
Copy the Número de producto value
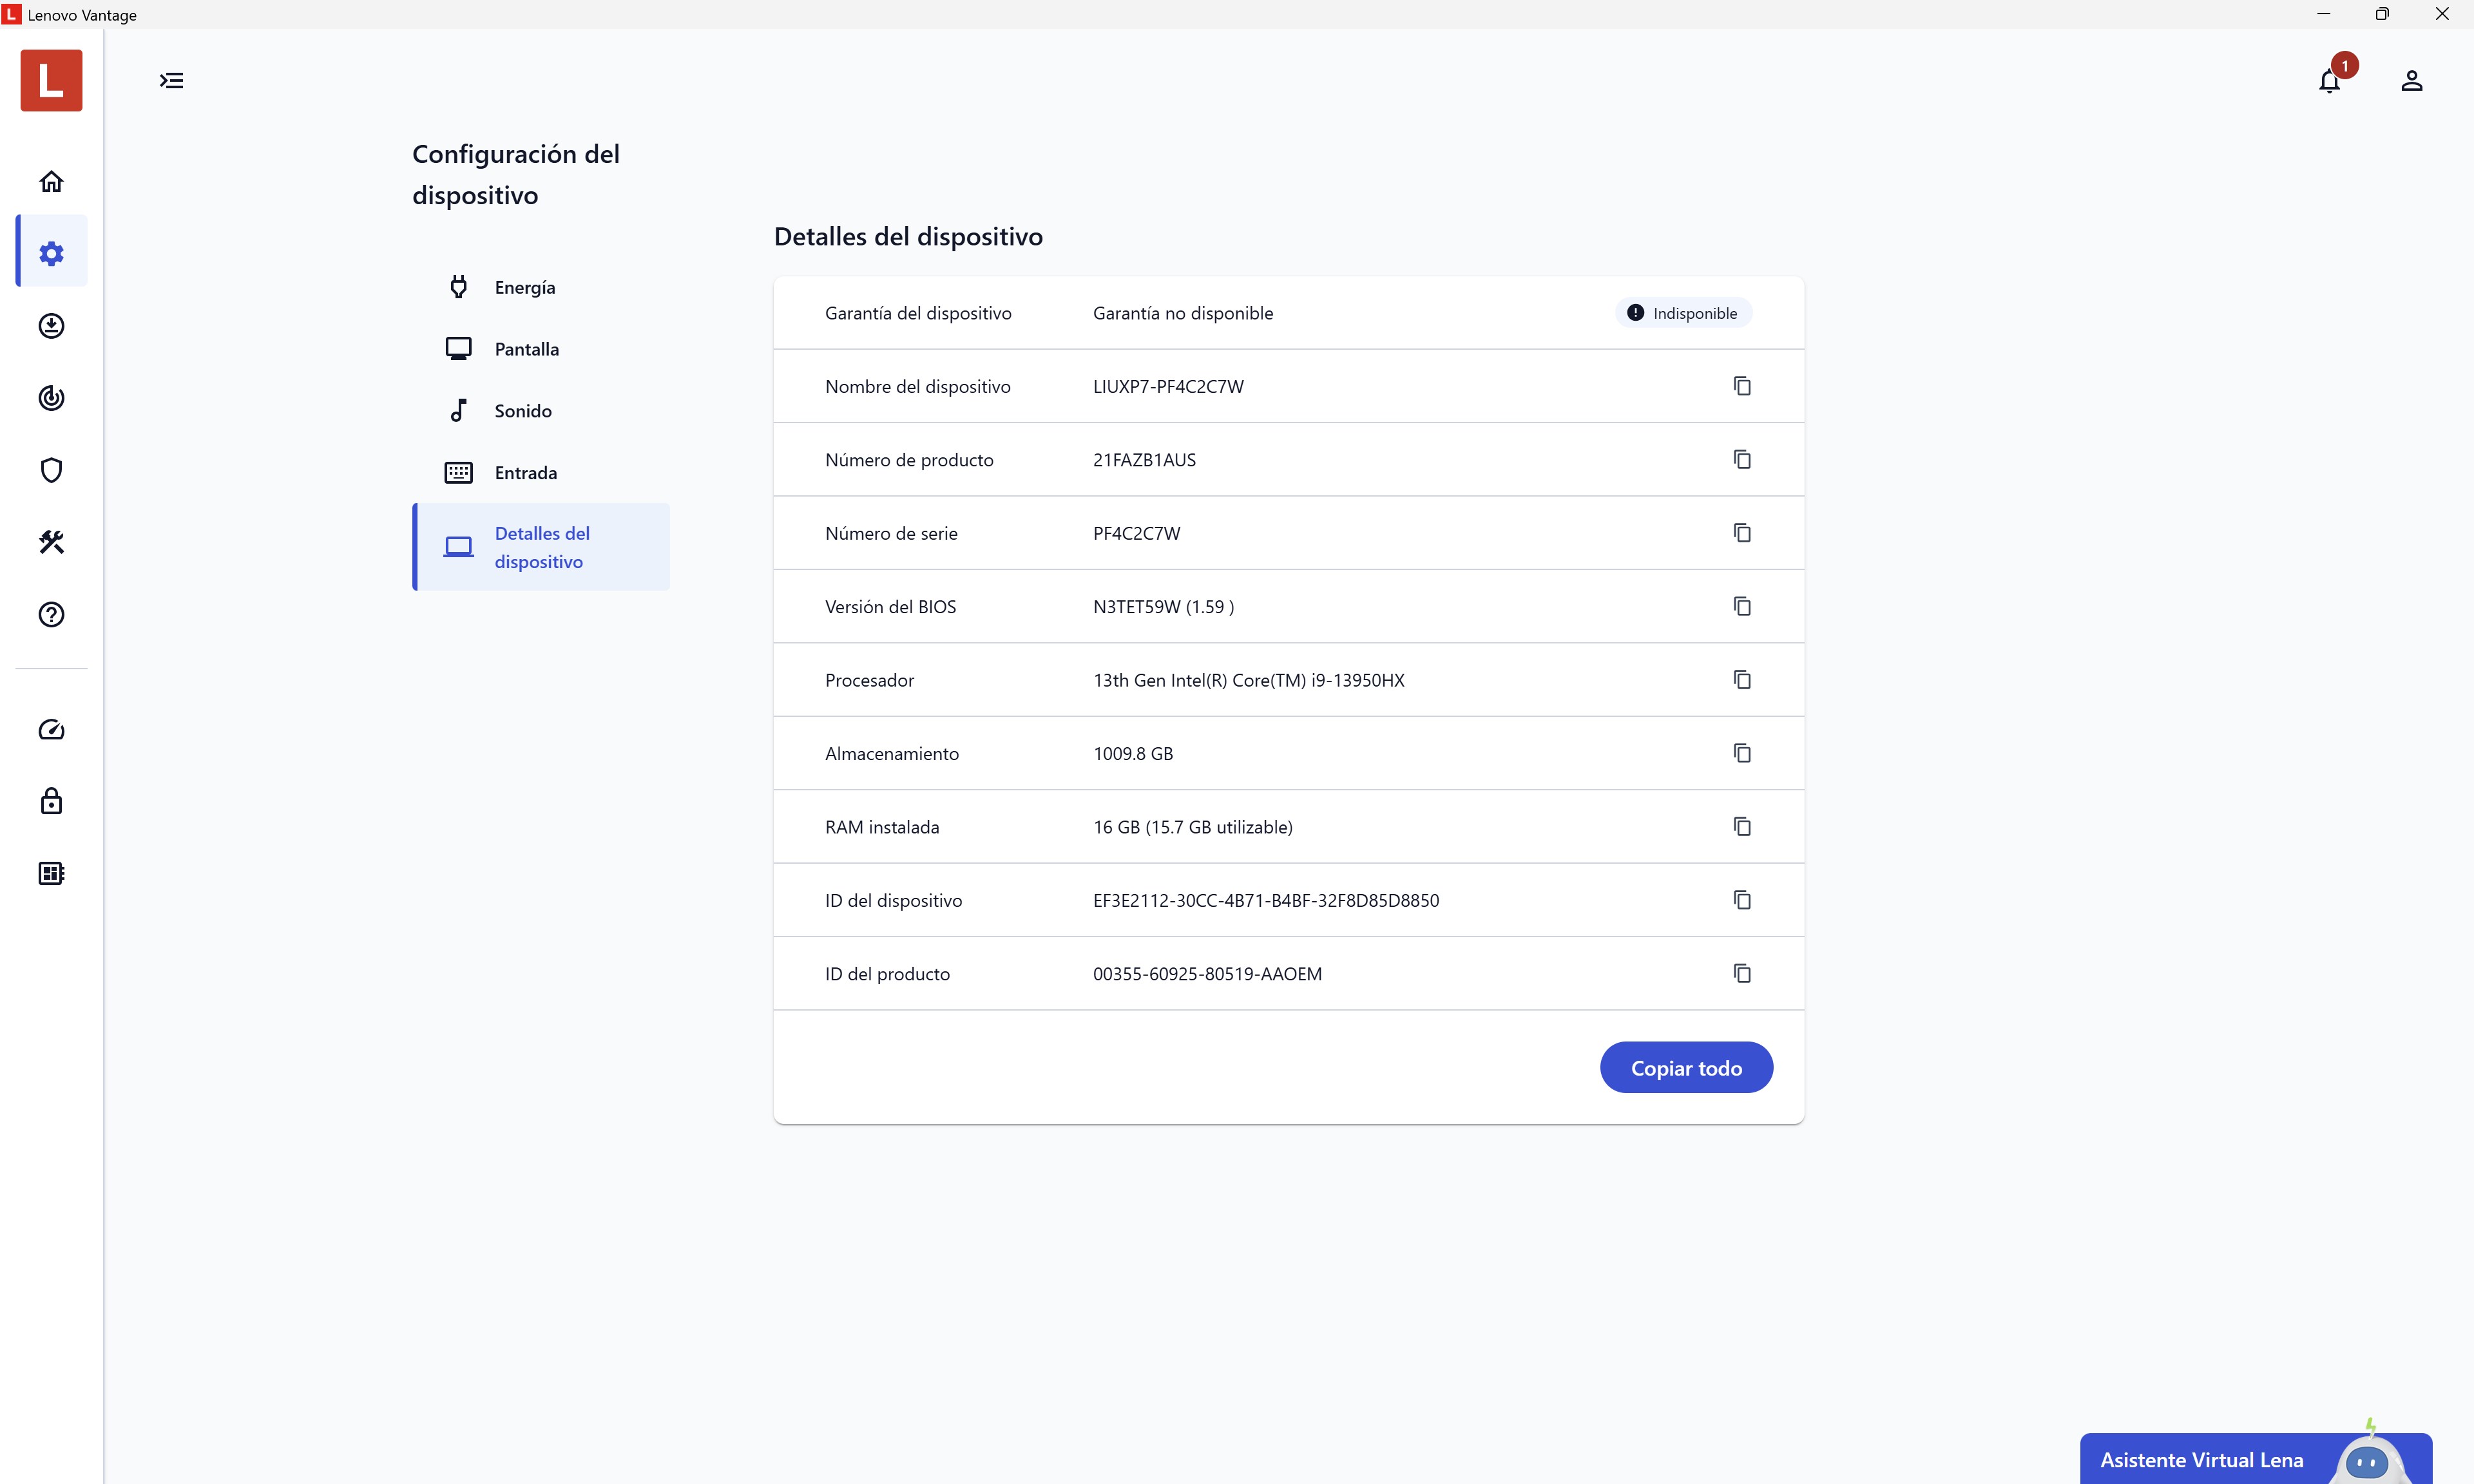1742,459
